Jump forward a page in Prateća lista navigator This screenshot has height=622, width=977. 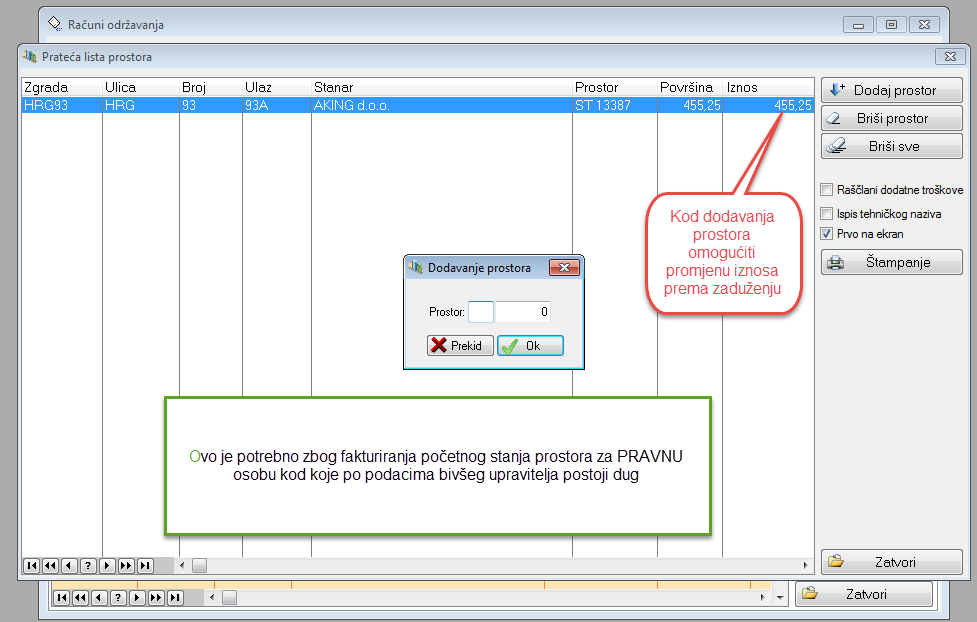point(126,565)
